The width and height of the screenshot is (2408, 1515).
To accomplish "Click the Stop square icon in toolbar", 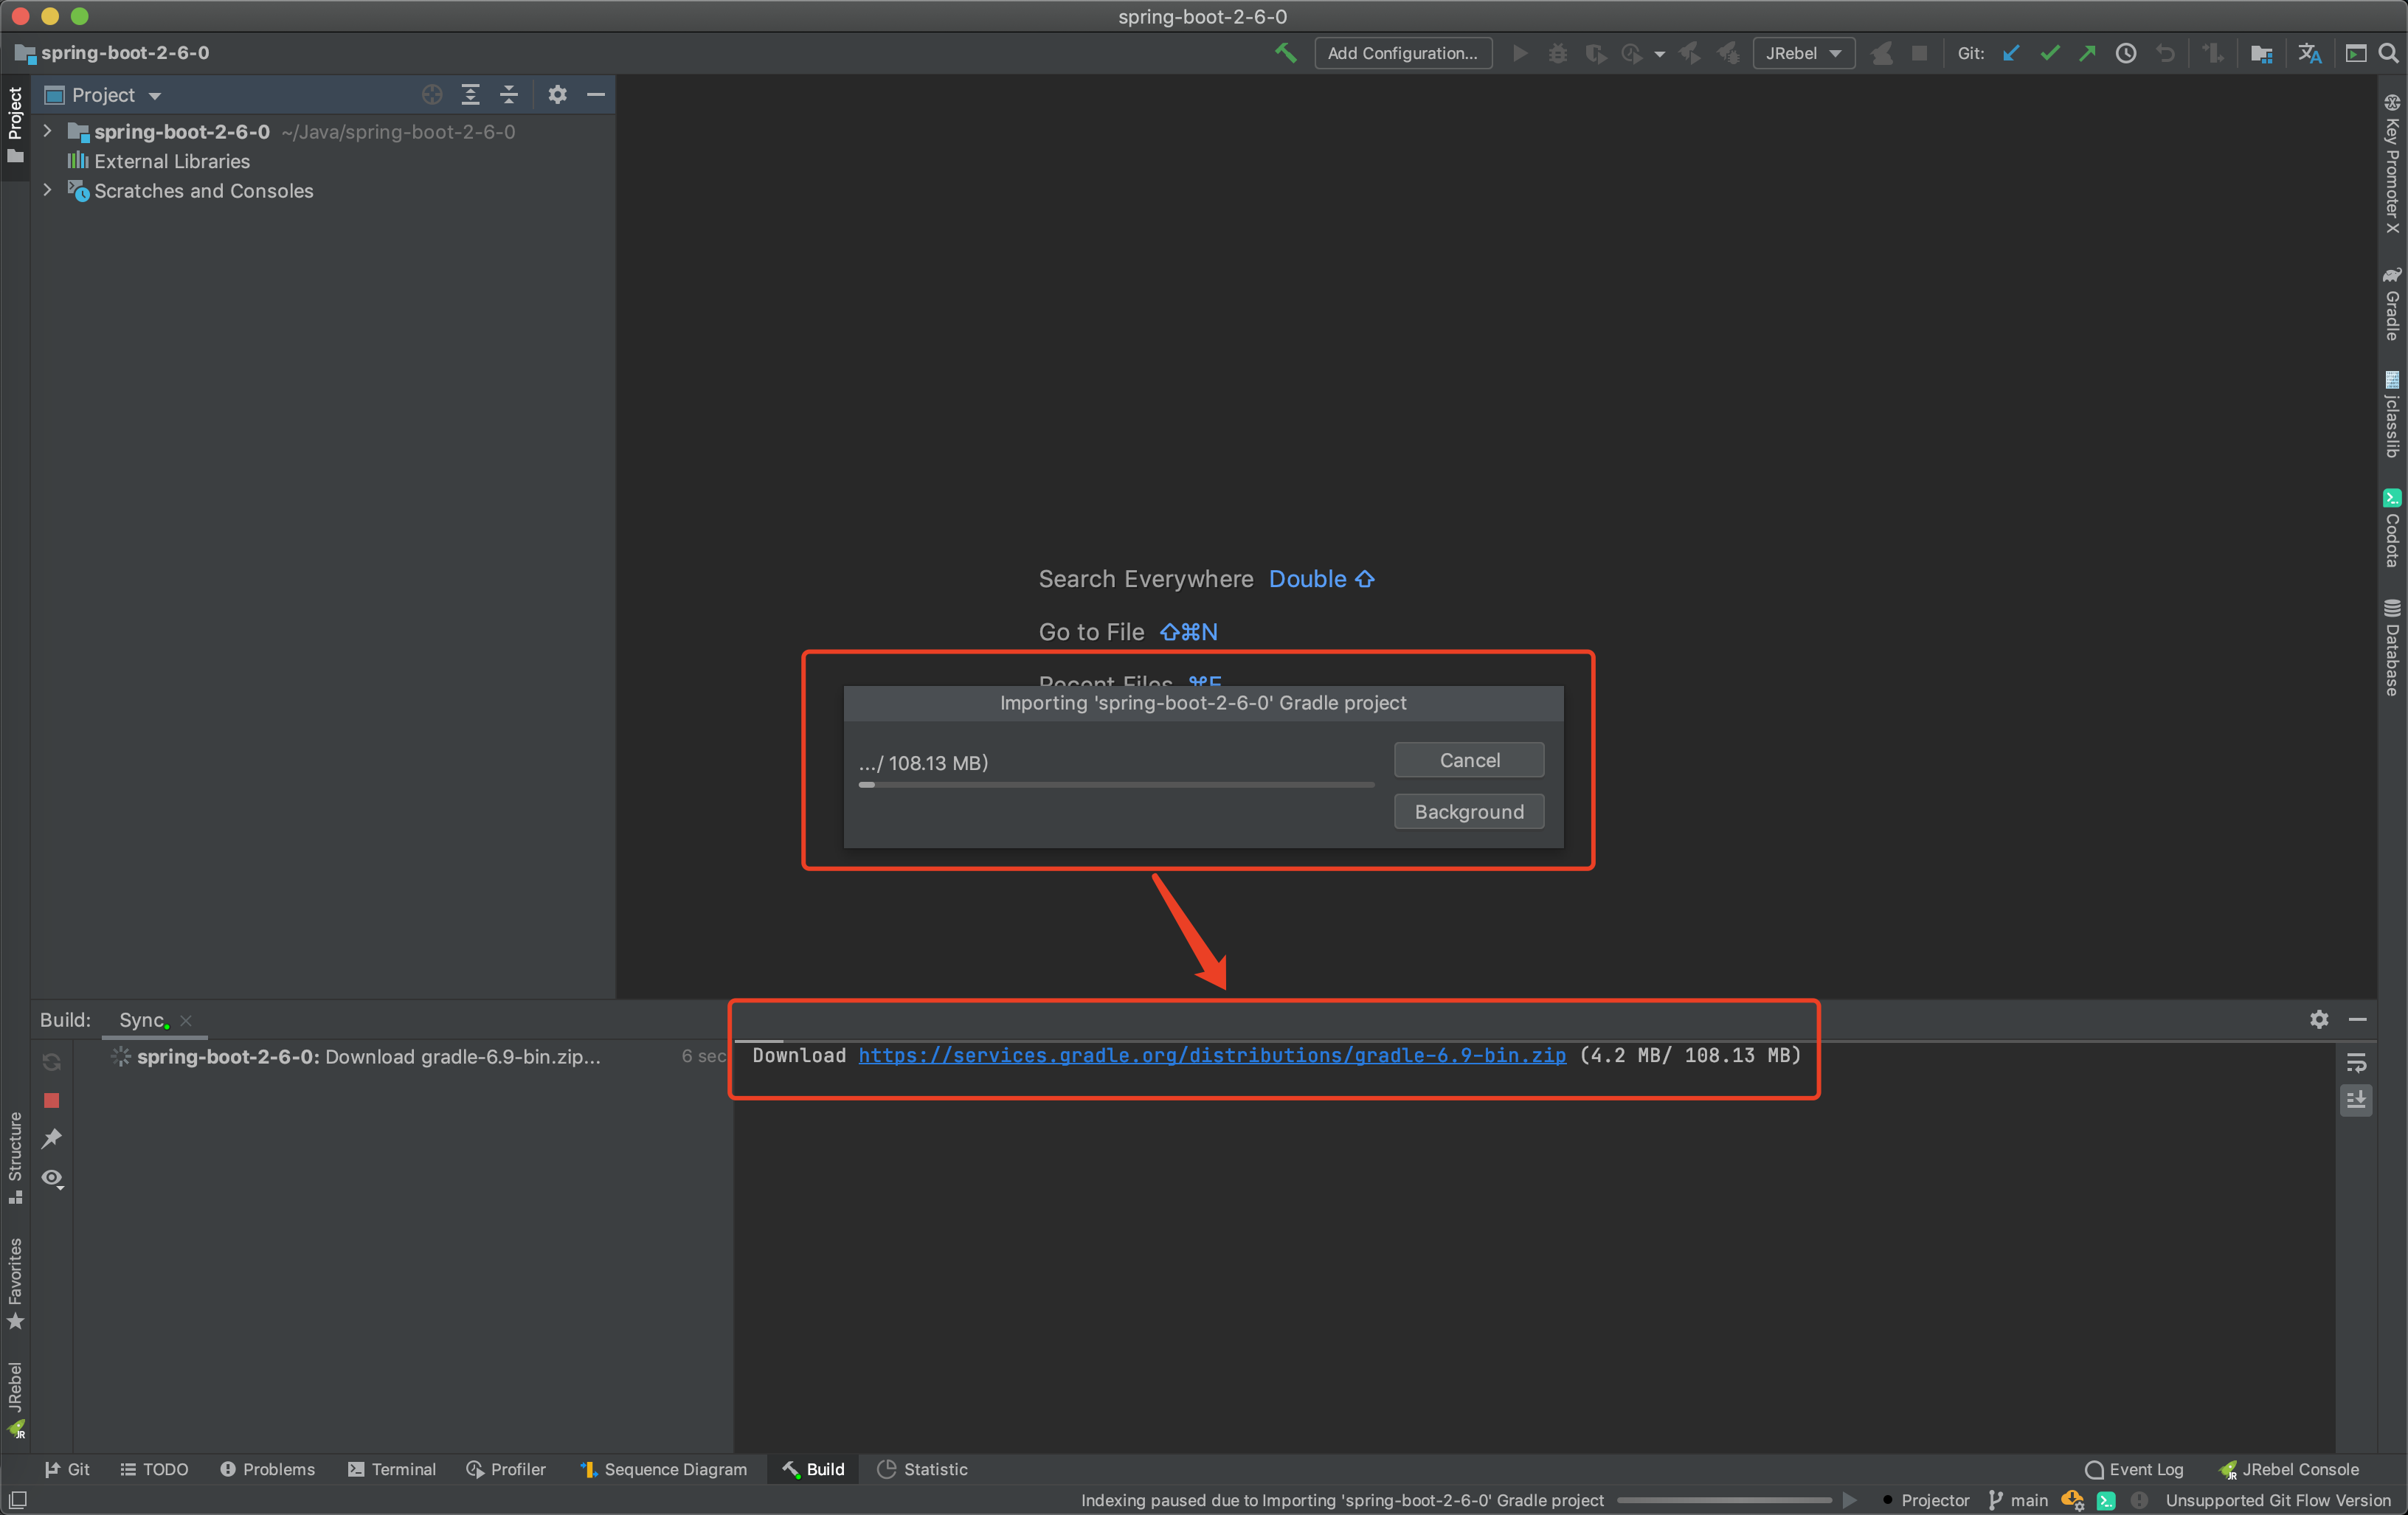I will (1919, 53).
